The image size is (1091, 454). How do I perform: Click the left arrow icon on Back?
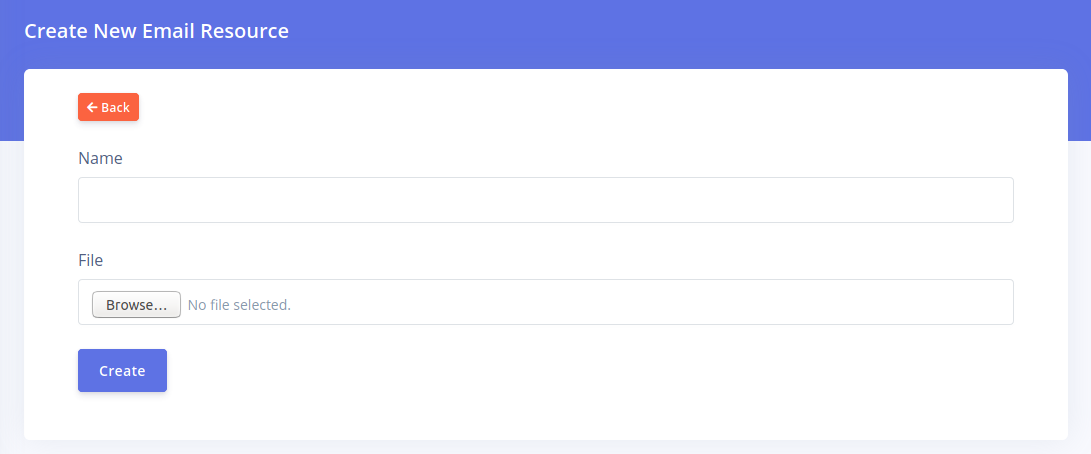pyautogui.click(x=92, y=107)
